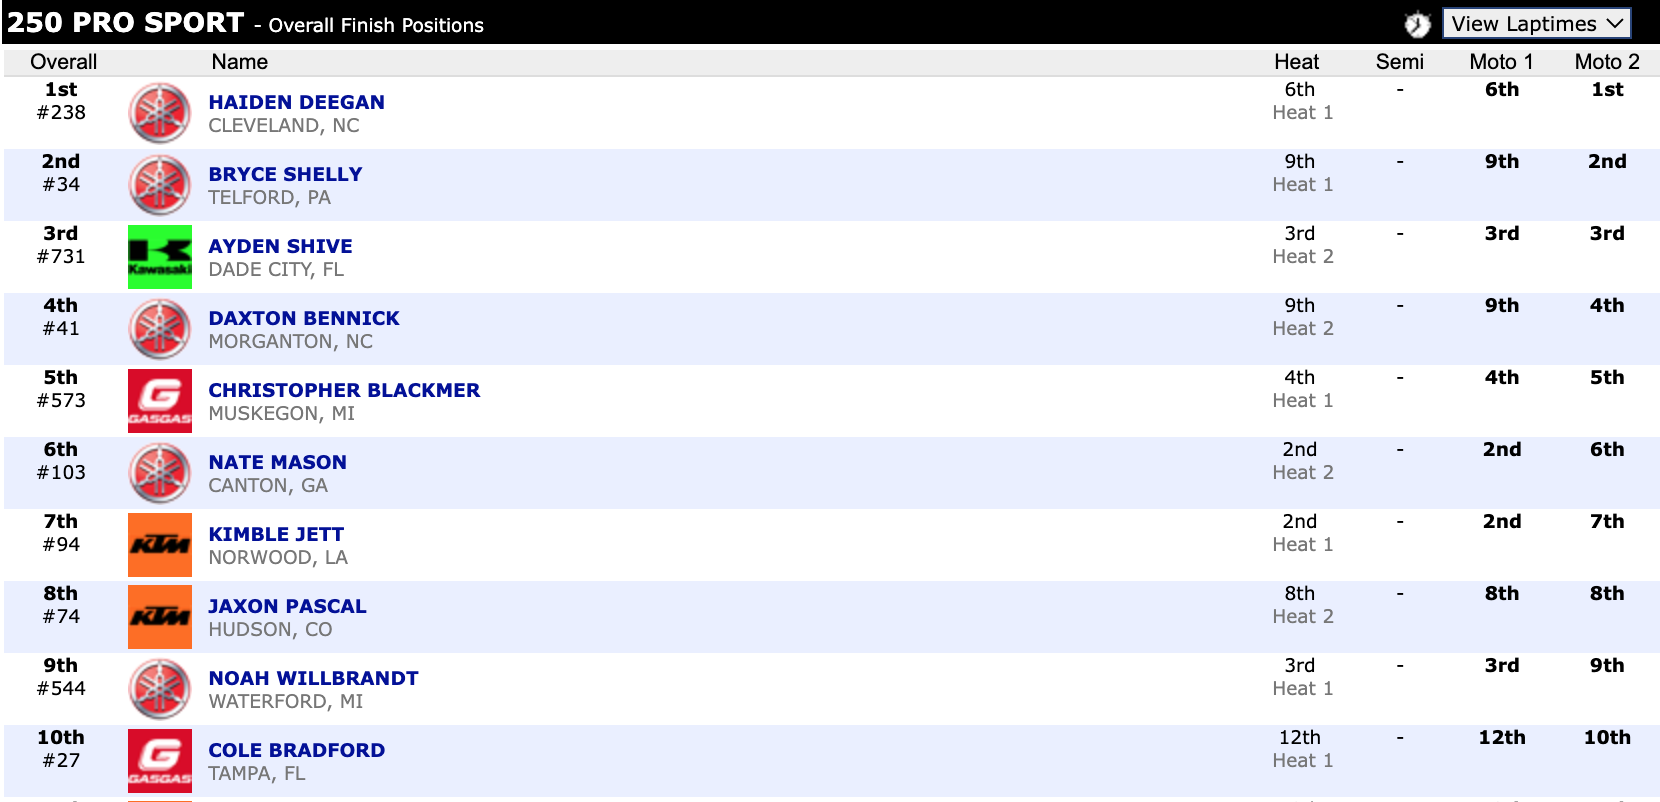Image resolution: width=1660 pixels, height=802 pixels.
Task: Open Daxton Bennick's rider page
Action: click(x=303, y=318)
